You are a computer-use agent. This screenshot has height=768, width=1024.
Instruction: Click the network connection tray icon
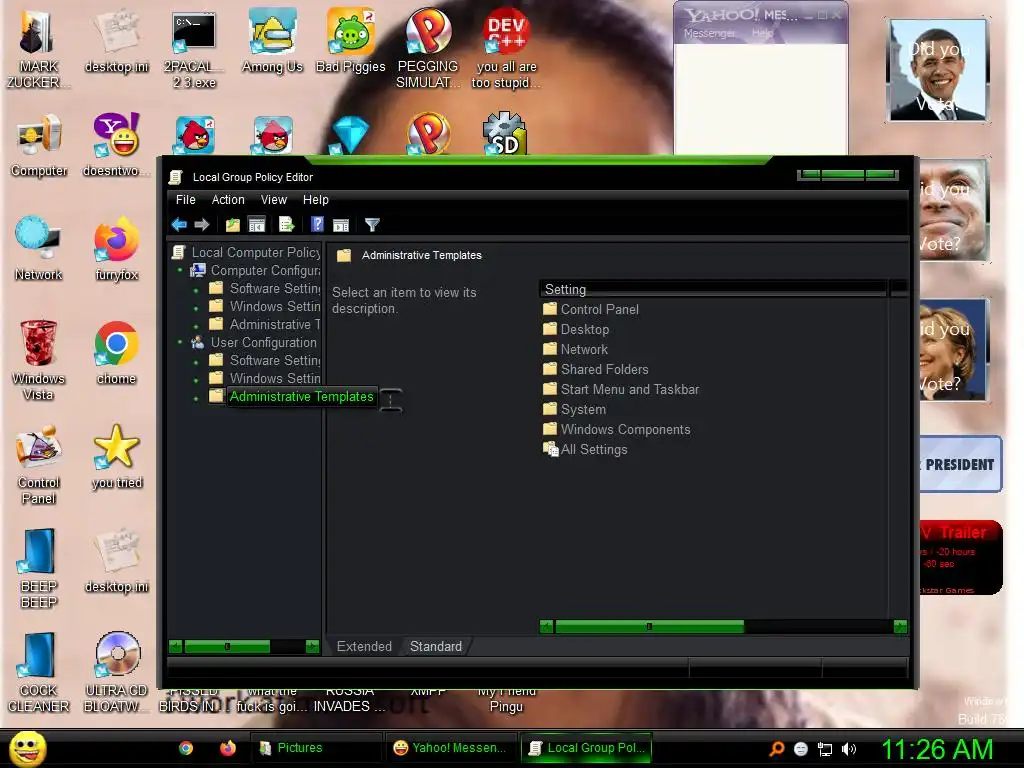(x=825, y=749)
